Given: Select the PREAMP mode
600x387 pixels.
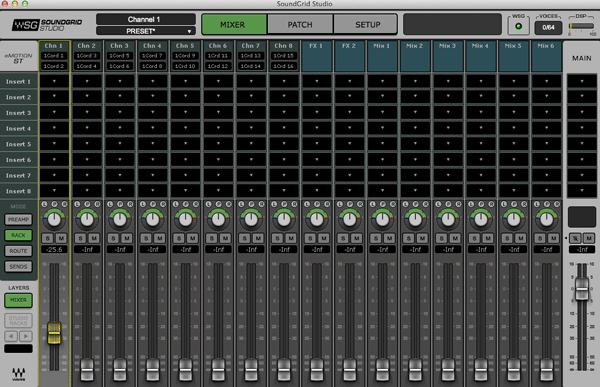Looking at the screenshot, I should tap(18, 220).
